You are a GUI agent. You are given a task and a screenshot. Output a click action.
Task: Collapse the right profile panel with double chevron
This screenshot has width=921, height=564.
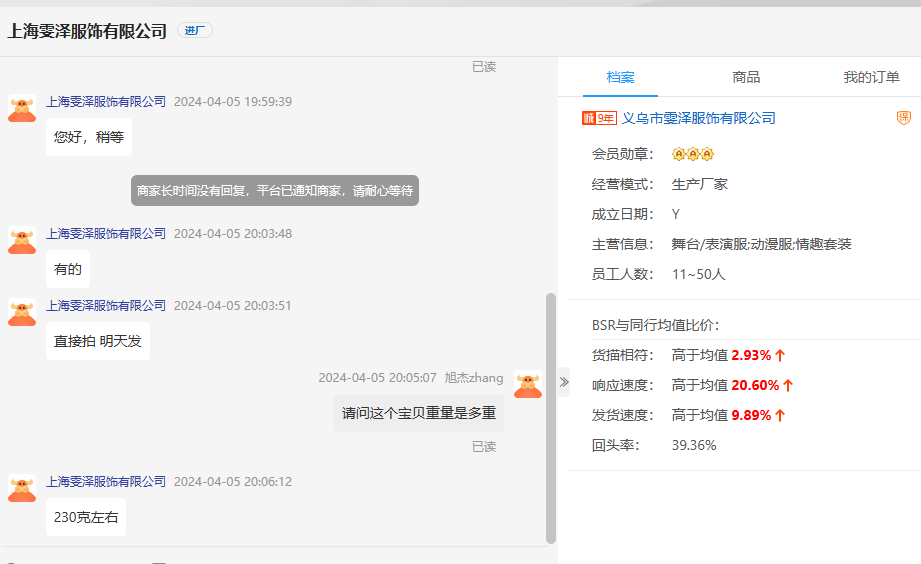point(563,382)
